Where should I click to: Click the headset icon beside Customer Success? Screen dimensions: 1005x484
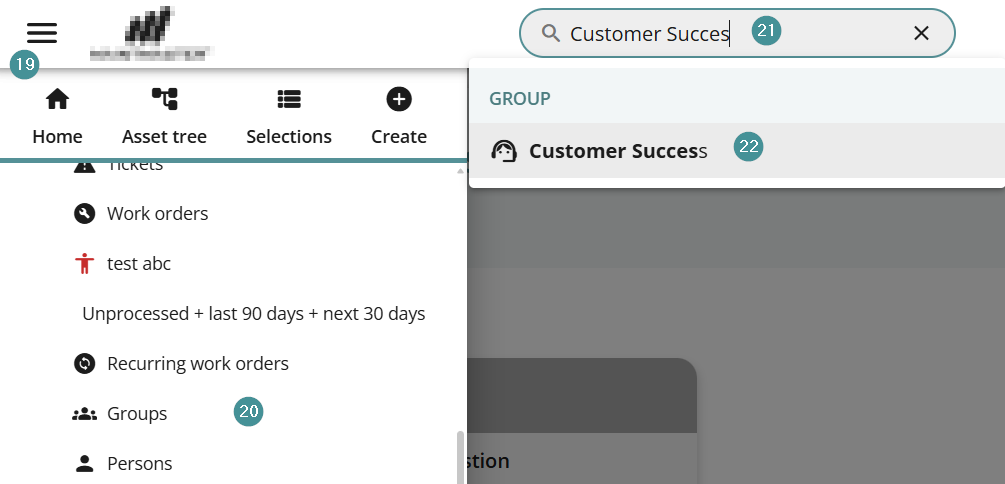pyautogui.click(x=504, y=151)
